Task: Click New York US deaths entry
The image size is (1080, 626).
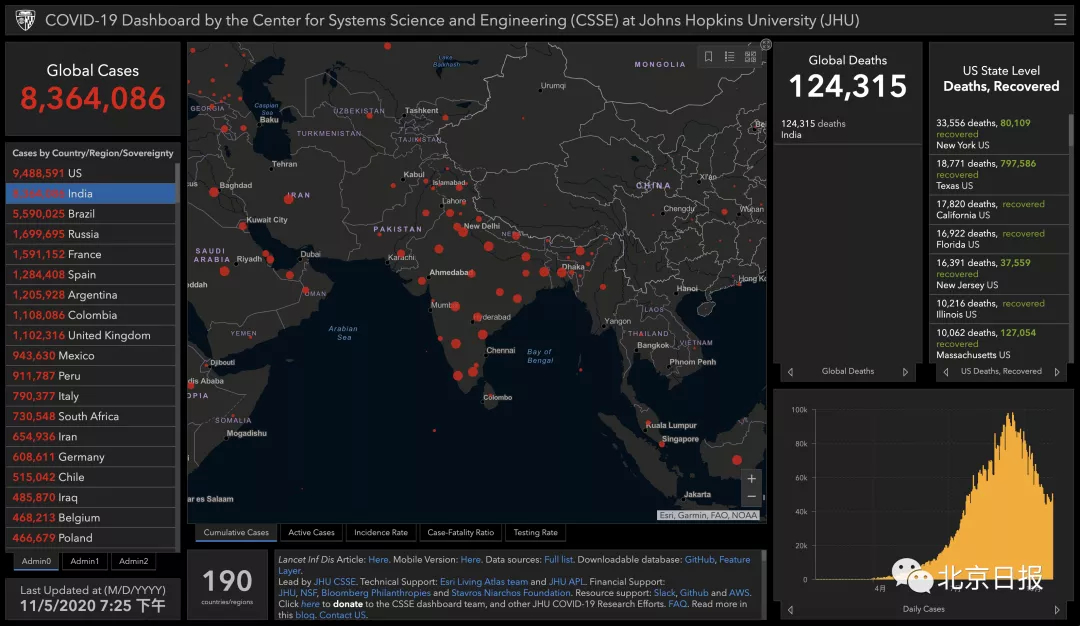Action: [x=999, y=134]
